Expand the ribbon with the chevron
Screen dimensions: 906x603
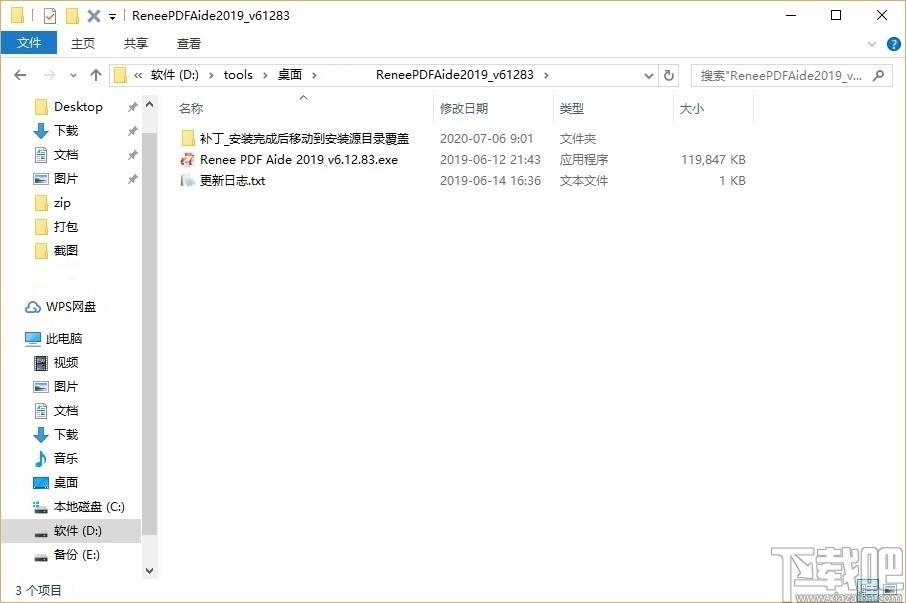(x=872, y=44)
